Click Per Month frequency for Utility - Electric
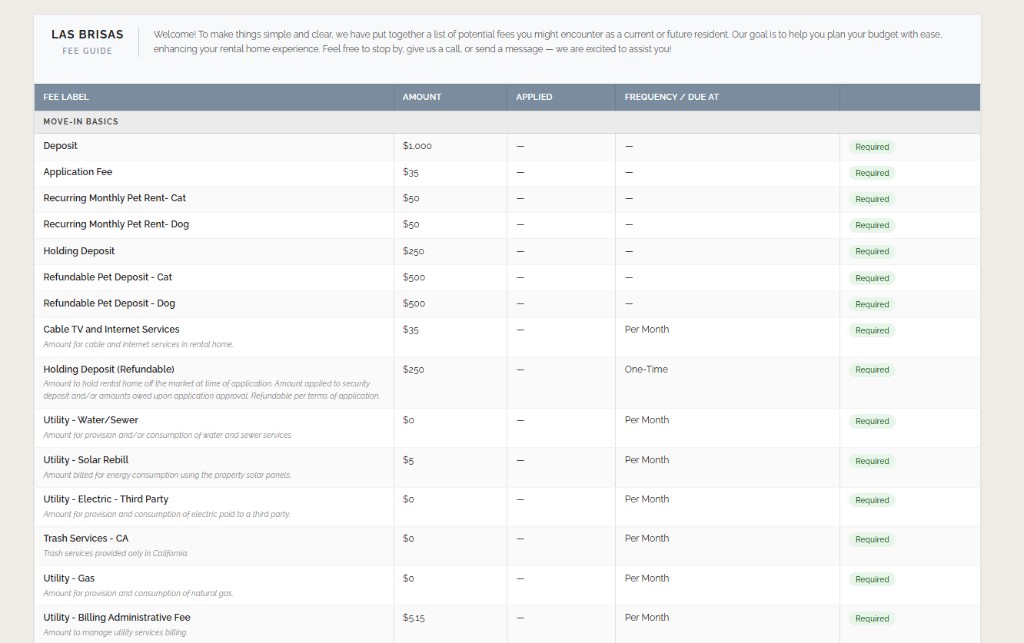The width and height of the screenshot is (1024, 643). coord(646,499)
